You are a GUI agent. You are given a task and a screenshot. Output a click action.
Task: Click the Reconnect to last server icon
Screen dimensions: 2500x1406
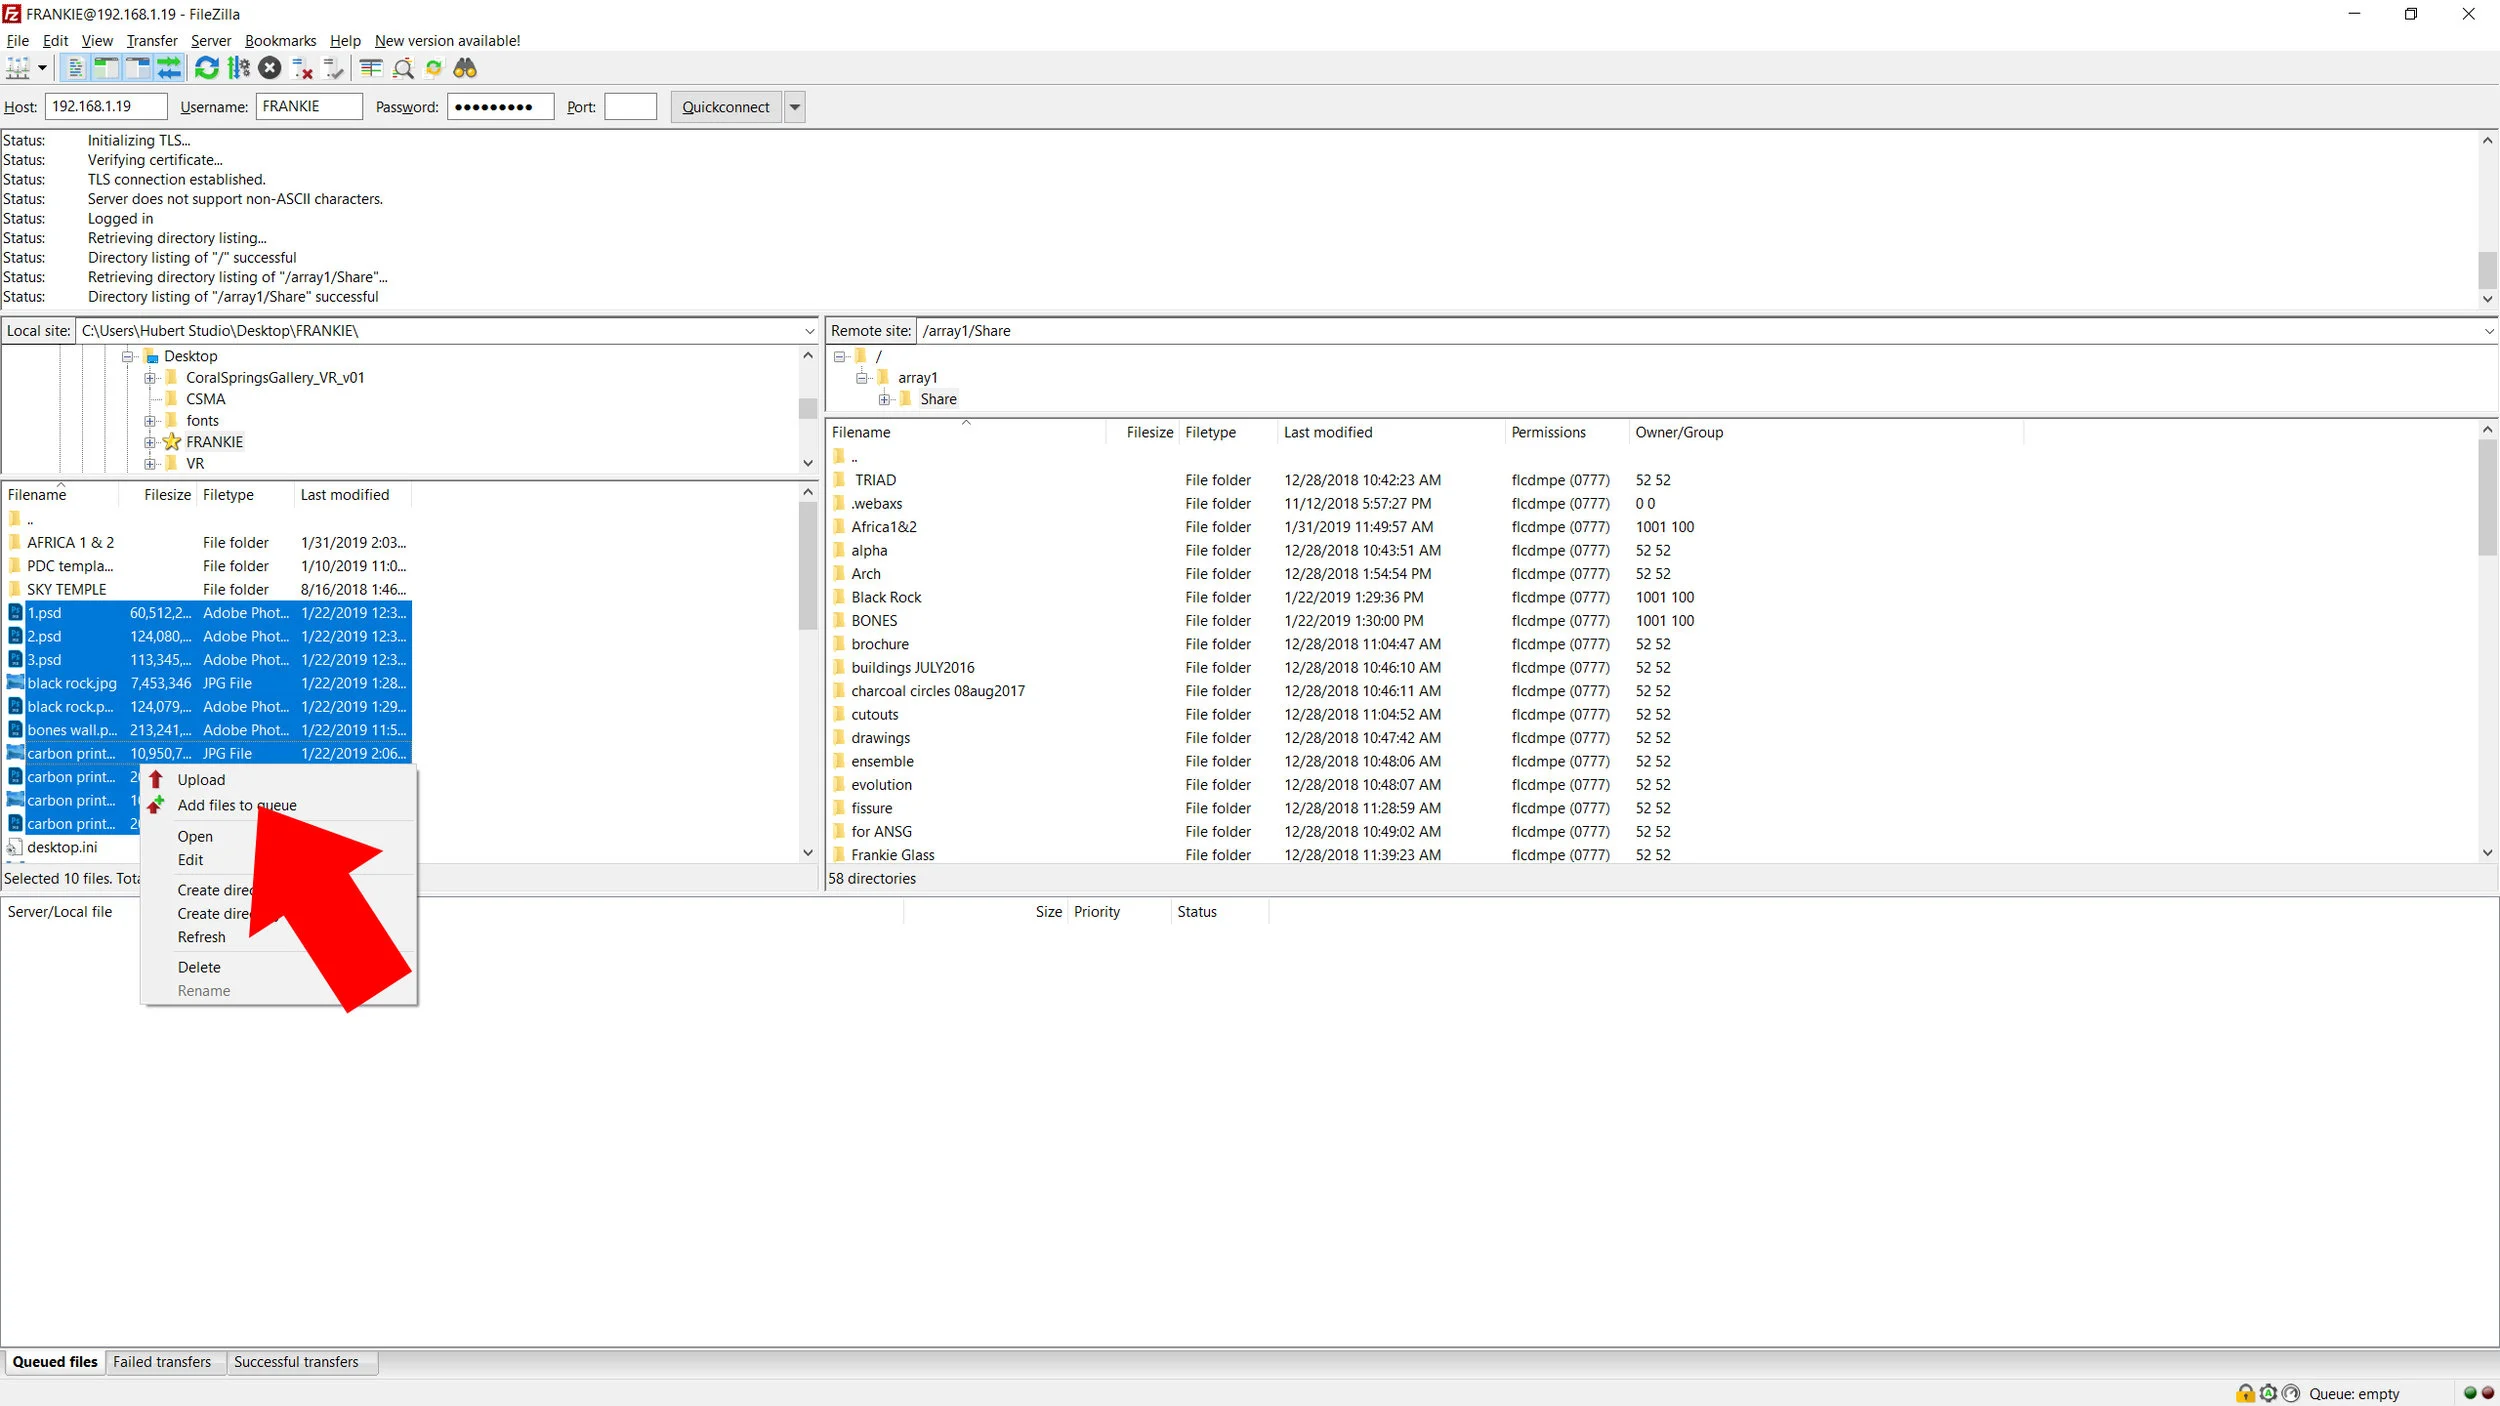(334, 68)
